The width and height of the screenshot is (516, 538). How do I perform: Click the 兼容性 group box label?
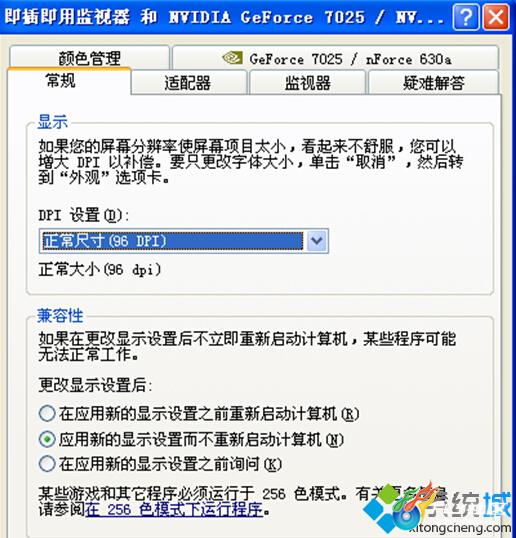60,315
